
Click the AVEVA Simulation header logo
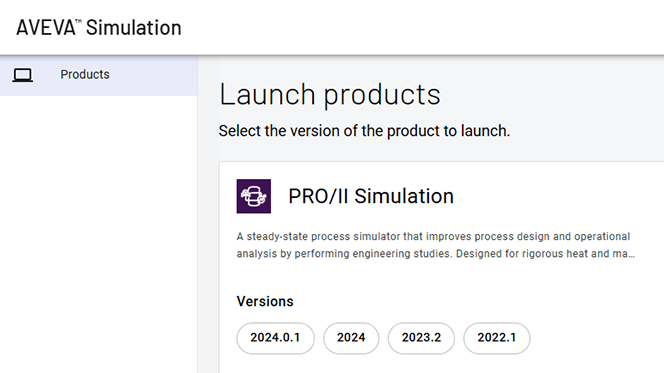click(x=99, y=28)
